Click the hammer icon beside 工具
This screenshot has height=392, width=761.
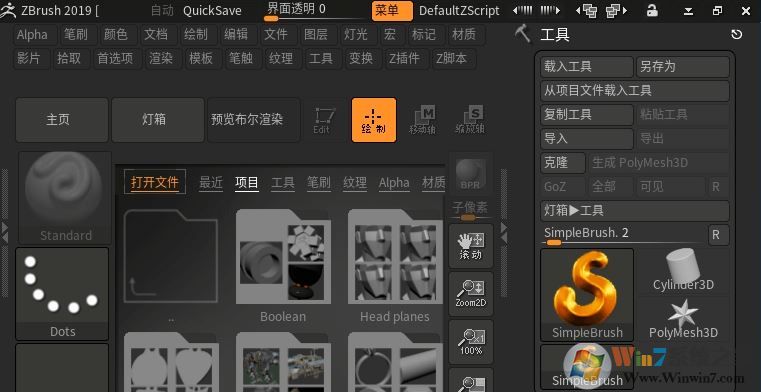(523, 34)
